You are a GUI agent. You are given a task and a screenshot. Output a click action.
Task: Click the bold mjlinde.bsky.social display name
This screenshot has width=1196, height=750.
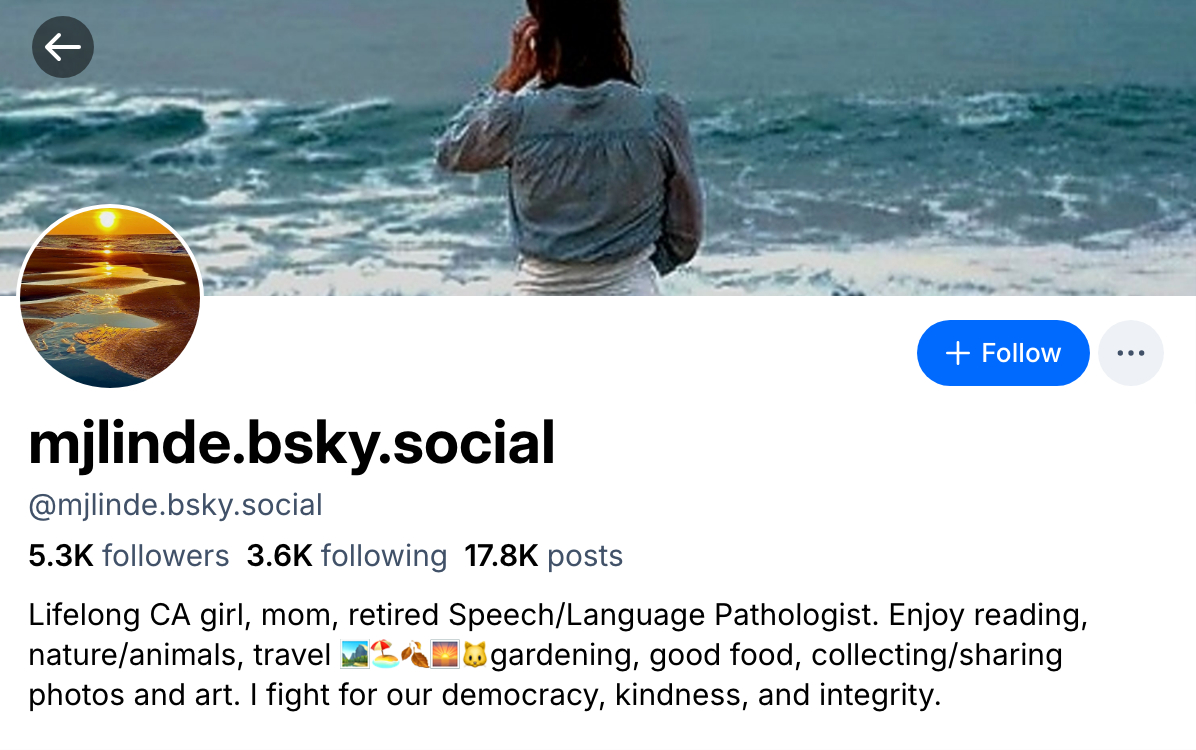[291, 443]
